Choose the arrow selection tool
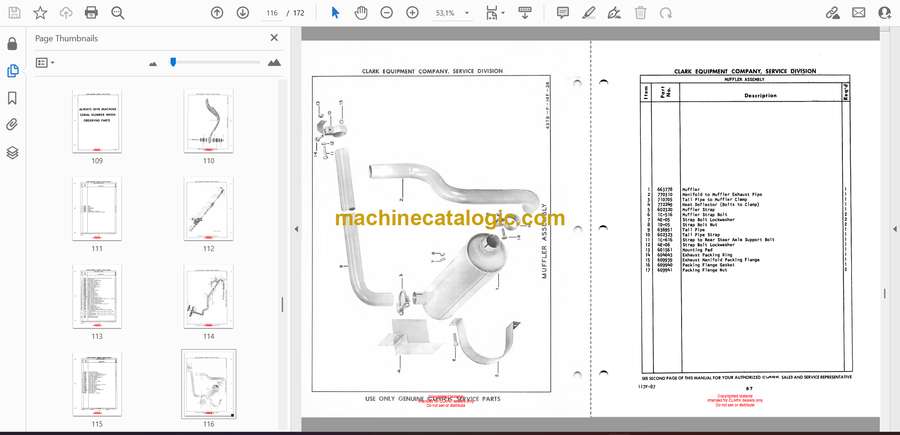The height and width of the screenshot is (435, 900). [335, 13]
